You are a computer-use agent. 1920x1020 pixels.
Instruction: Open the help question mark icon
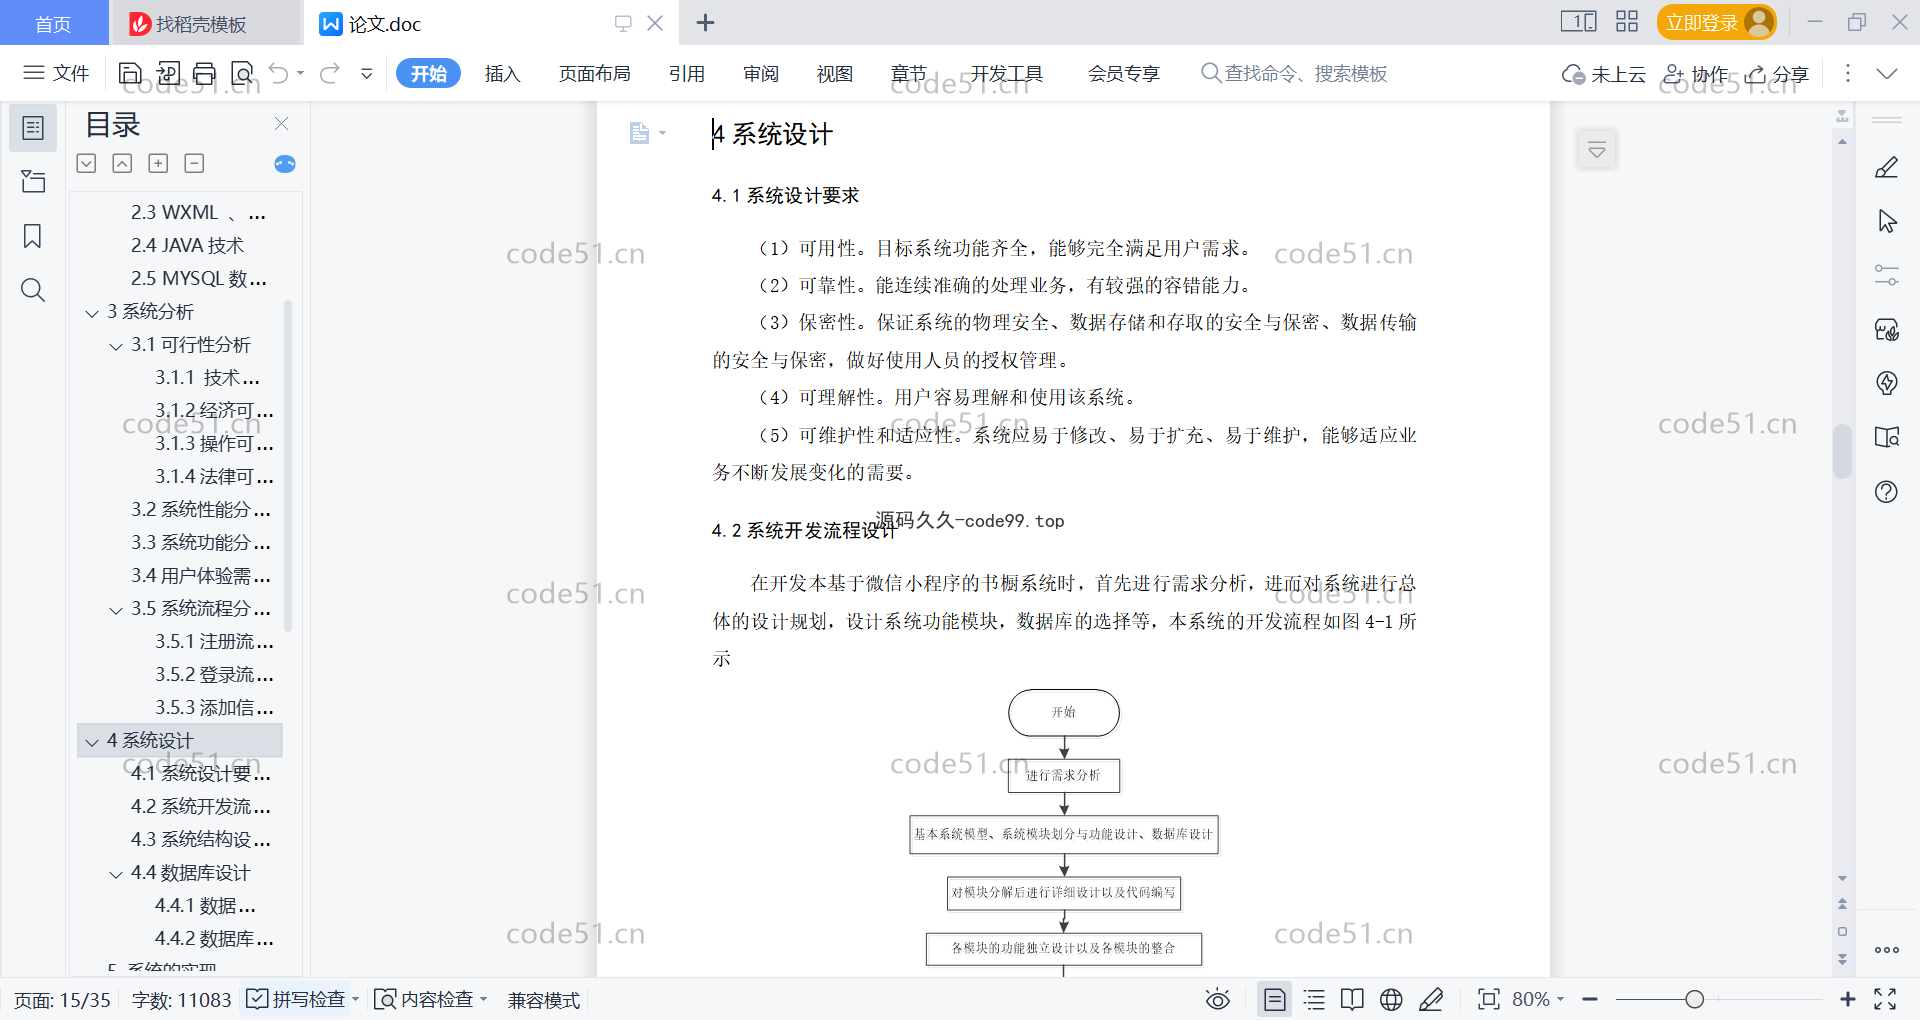(1887, 491)
